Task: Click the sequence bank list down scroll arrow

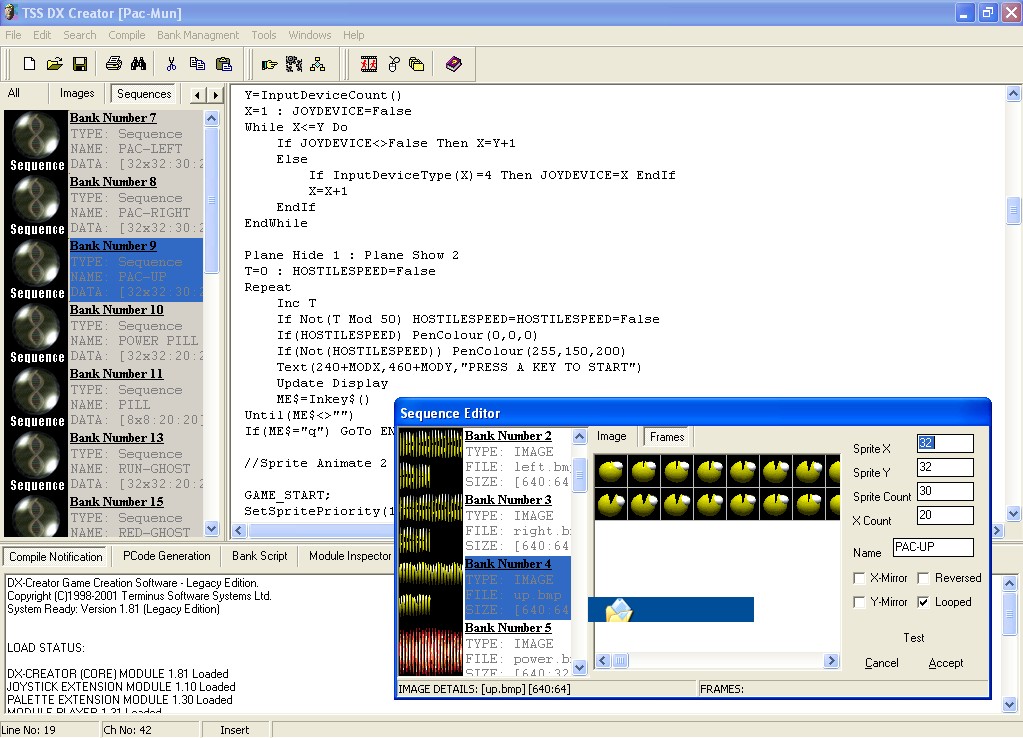Action: click(x=211, y=528)
